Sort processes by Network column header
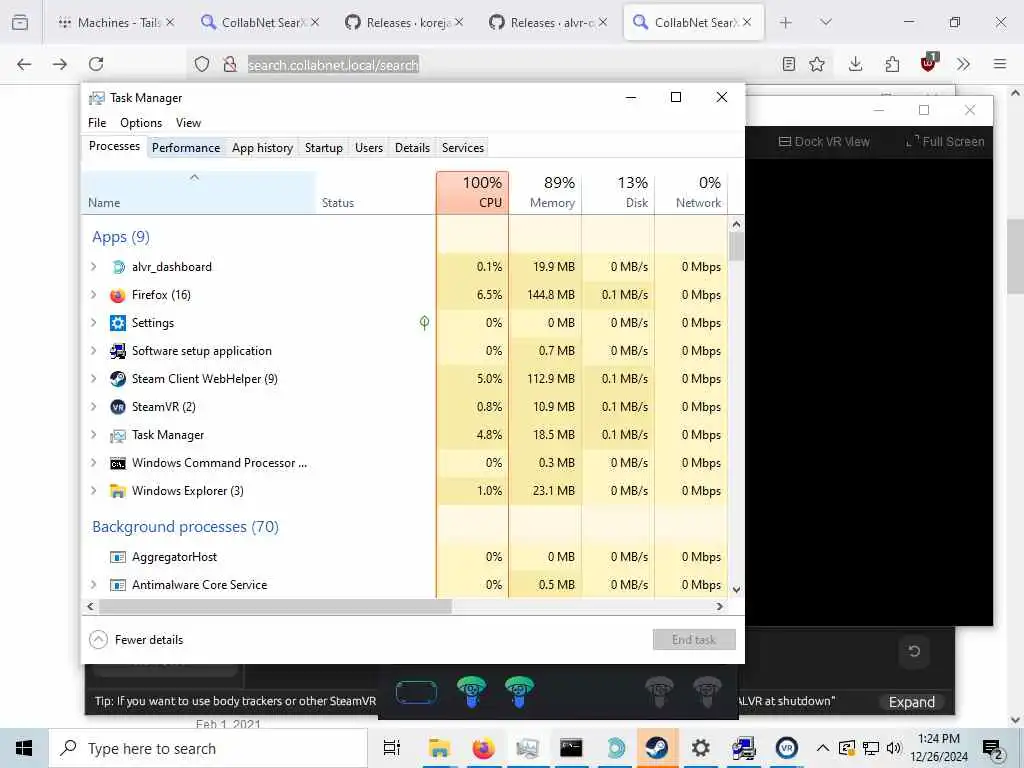The width and height of the screenshot is (1024, 768). [x=692, y=193]
